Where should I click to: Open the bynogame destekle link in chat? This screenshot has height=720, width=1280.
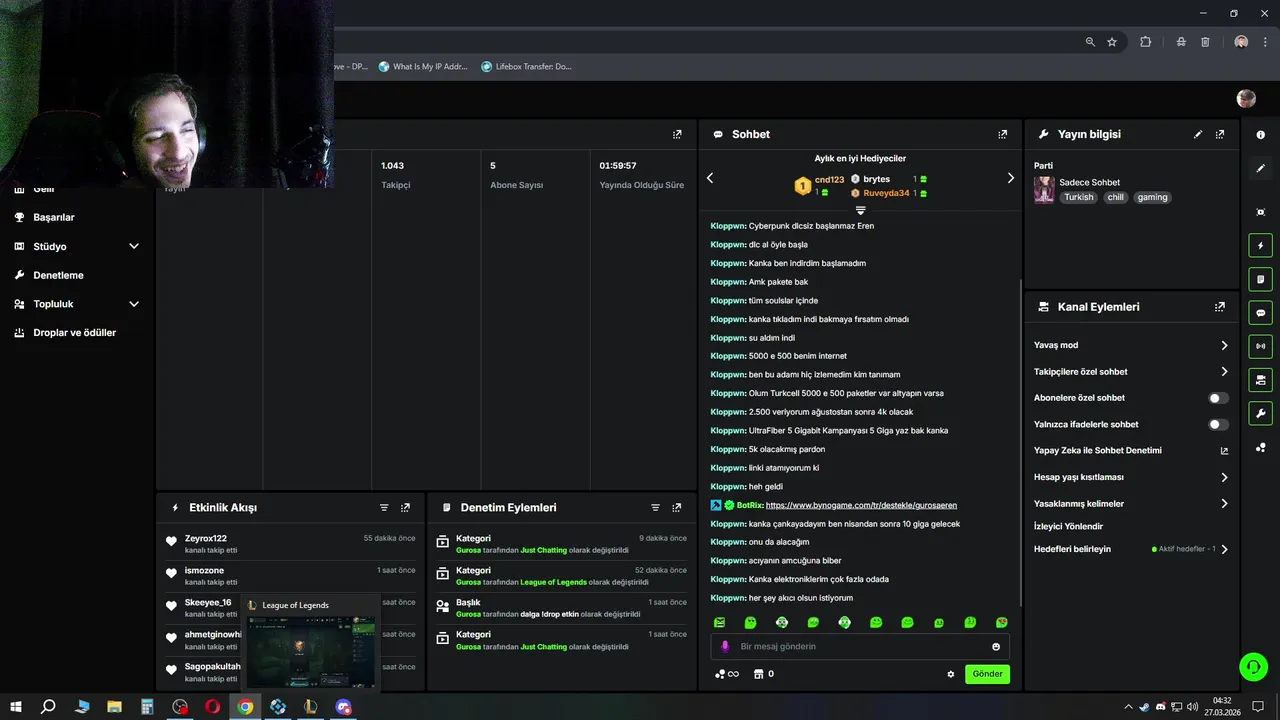(x=861, y=505)
